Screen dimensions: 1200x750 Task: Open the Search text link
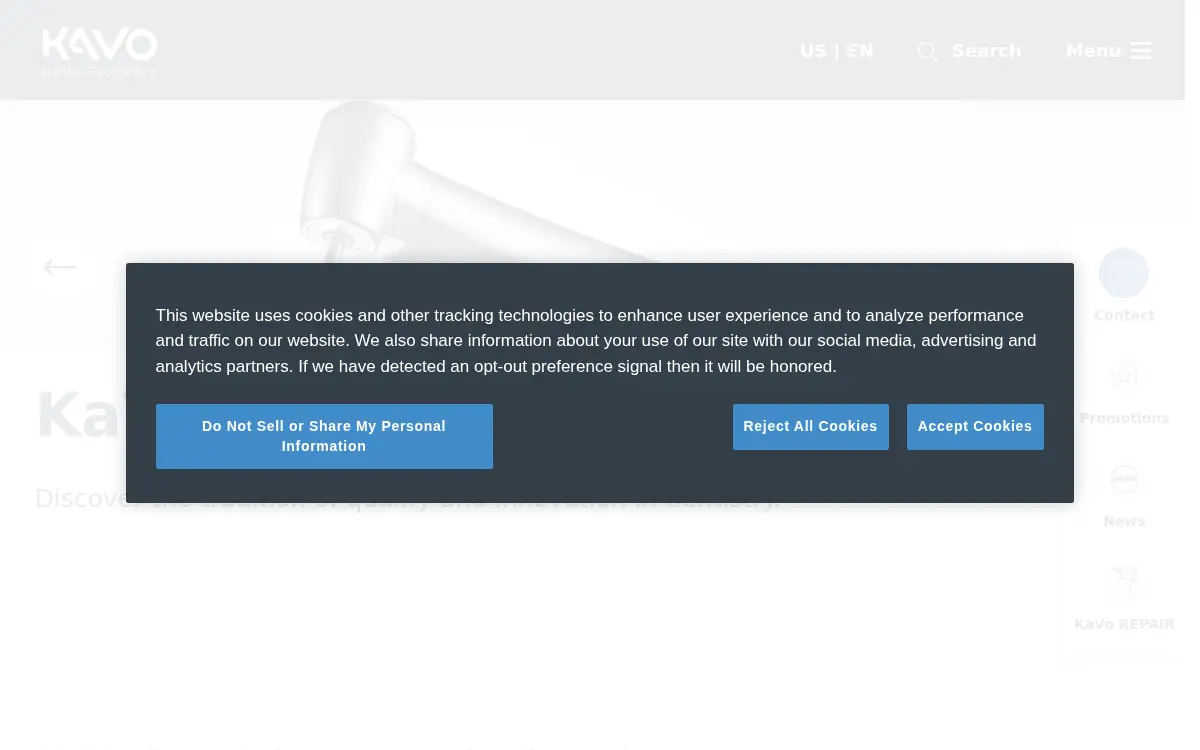point(986,51)
